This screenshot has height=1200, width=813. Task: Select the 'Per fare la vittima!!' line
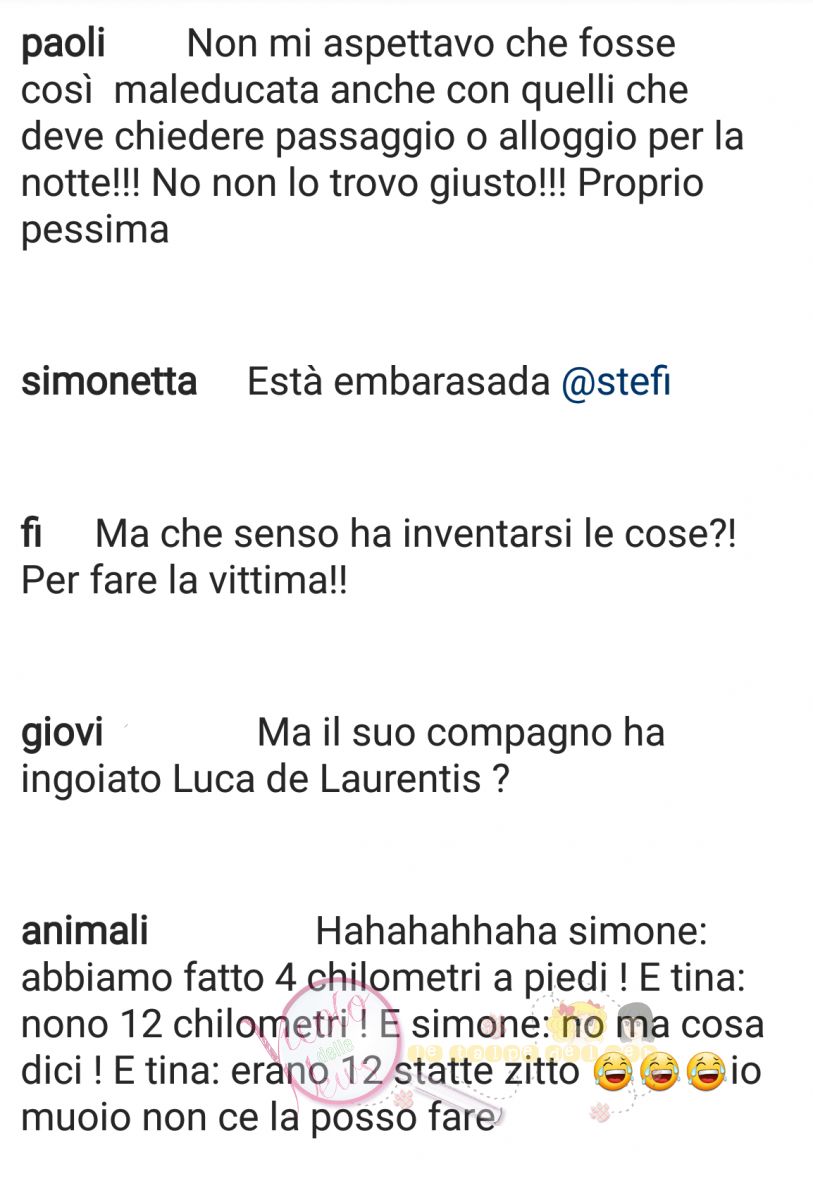(x=183, y=581)
